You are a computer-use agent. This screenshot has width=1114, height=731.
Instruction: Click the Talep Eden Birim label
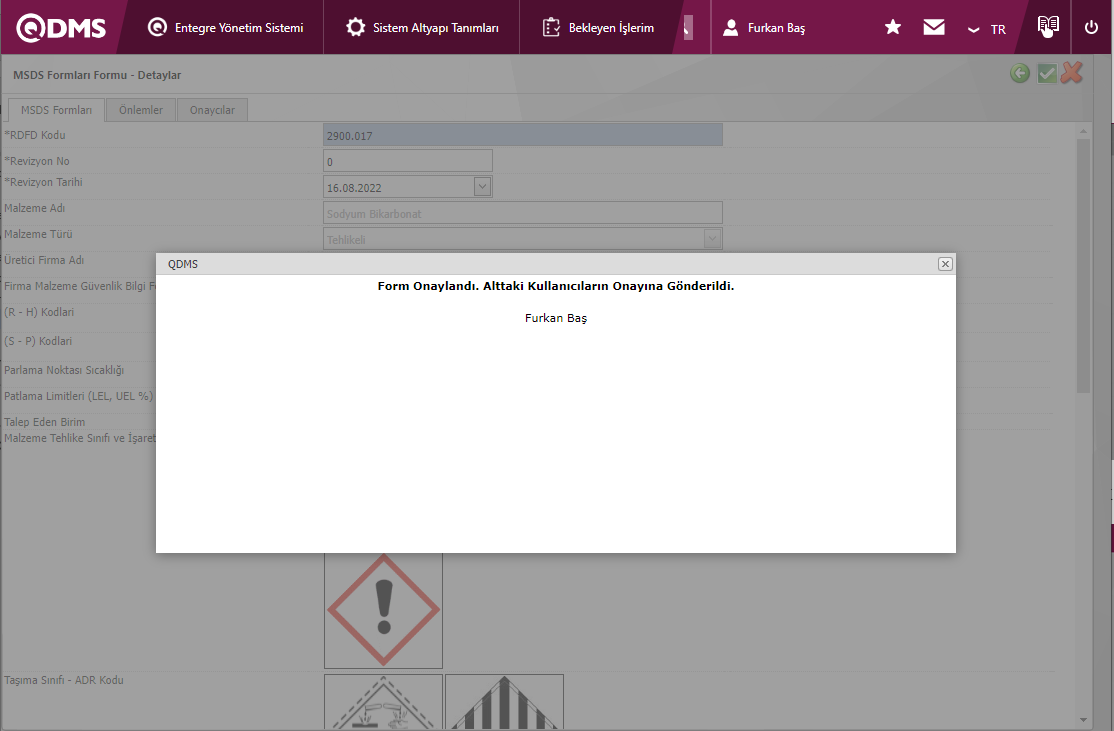45,423
